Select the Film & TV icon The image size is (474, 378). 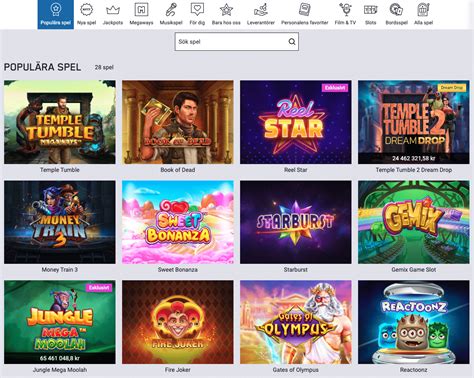[x=345, y=10]
